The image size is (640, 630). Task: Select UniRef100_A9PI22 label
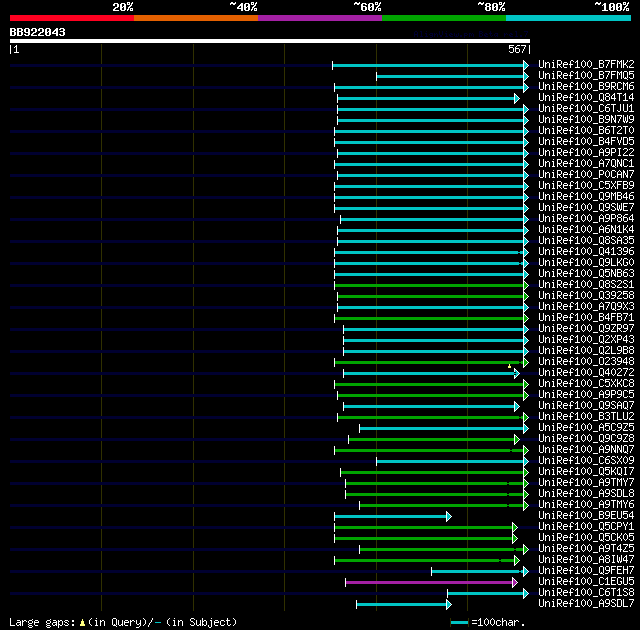pos(586,153)
